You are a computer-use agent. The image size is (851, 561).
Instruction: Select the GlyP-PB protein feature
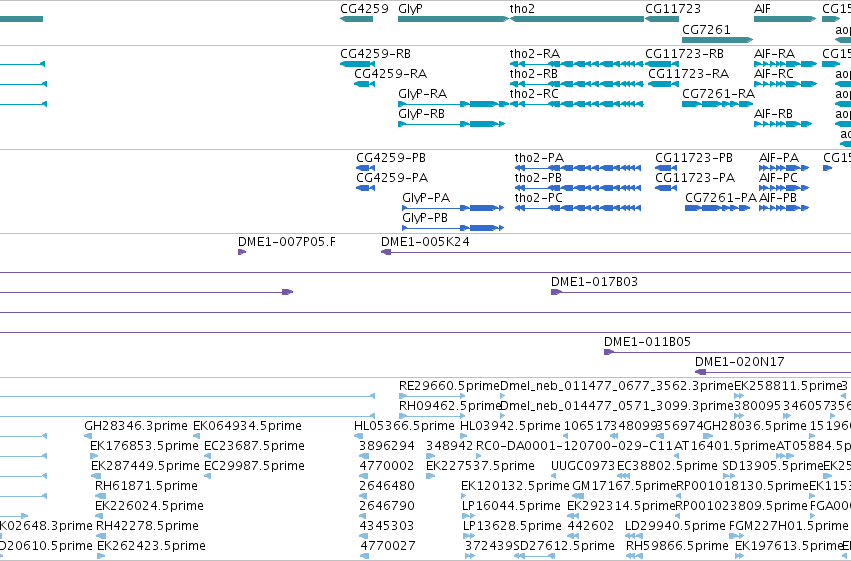click(453, 228)
